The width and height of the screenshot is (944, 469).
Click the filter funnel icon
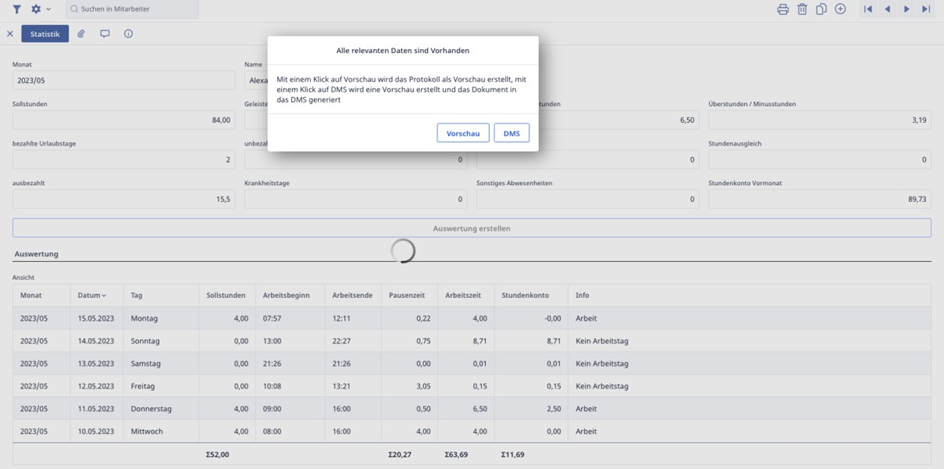[x=17, y=9]
